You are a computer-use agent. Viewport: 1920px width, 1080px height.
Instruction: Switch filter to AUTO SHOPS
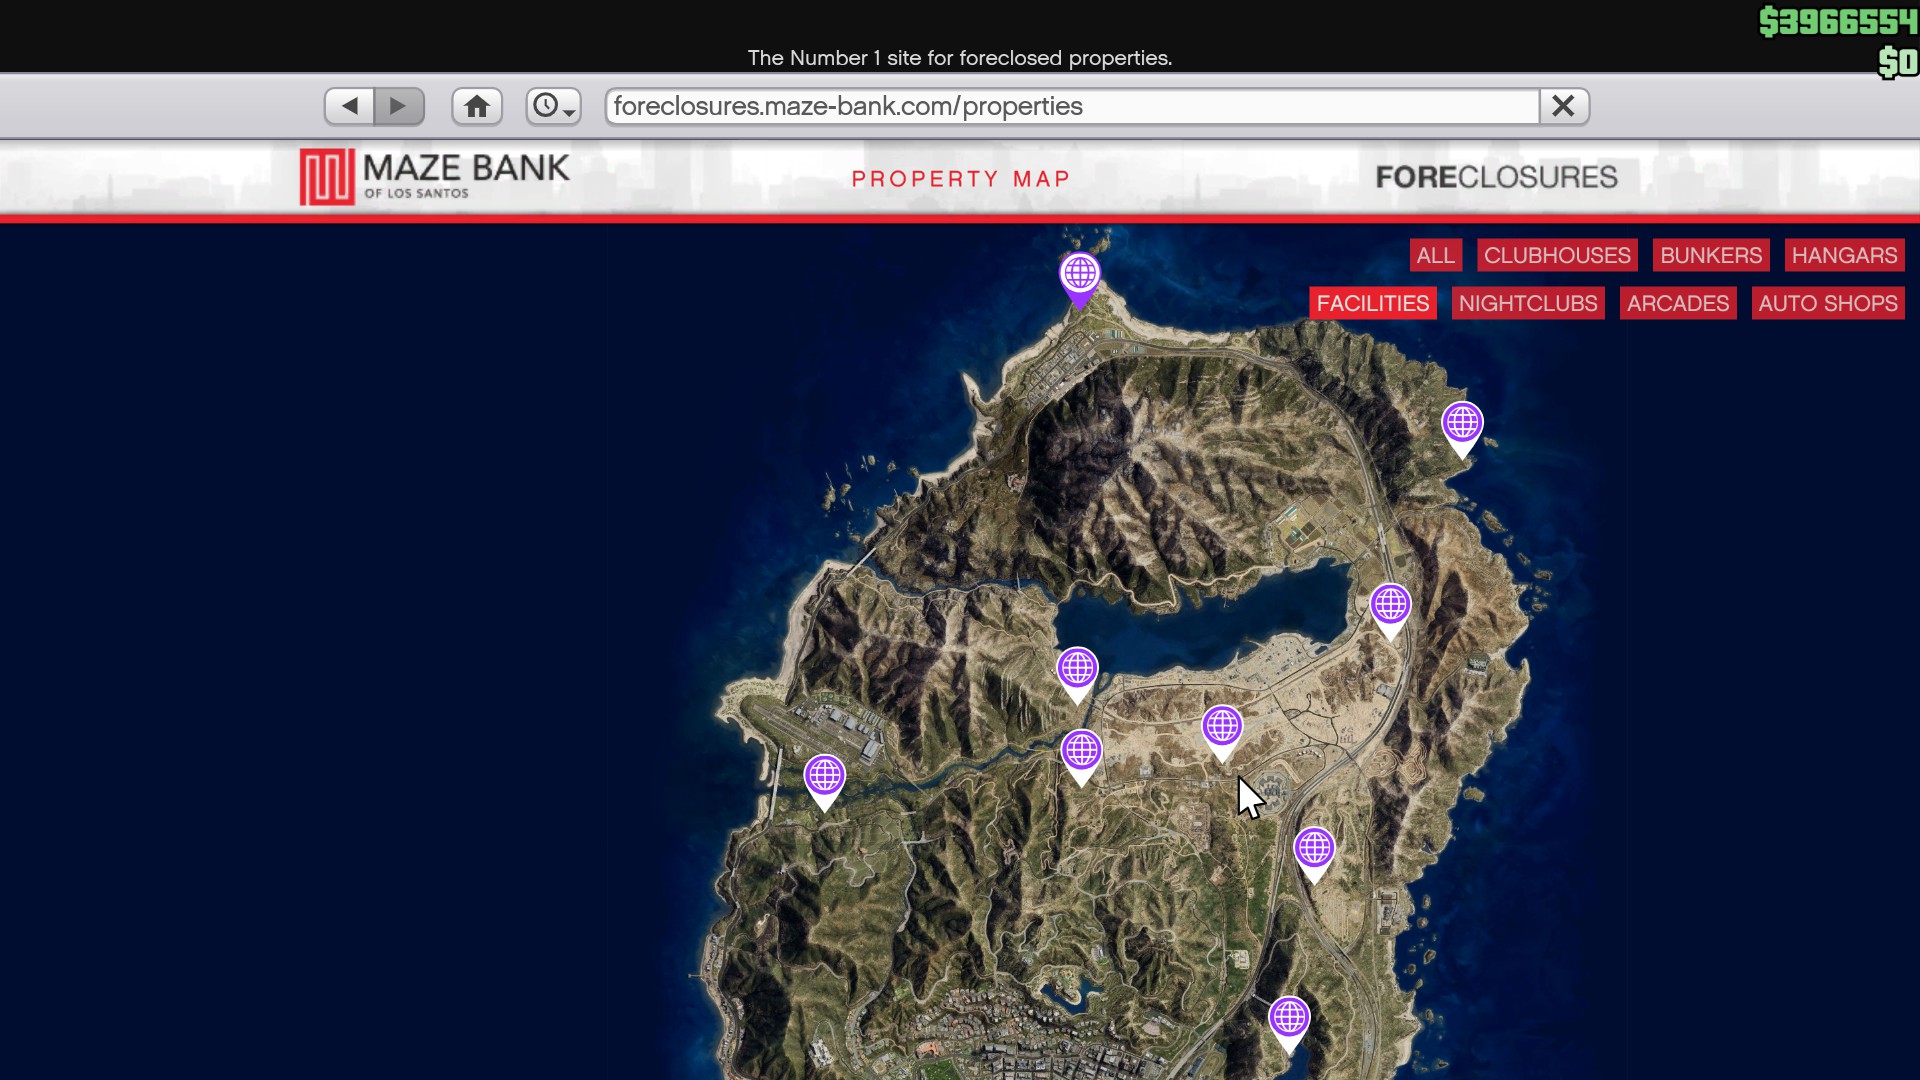[x=1828, y=303]
